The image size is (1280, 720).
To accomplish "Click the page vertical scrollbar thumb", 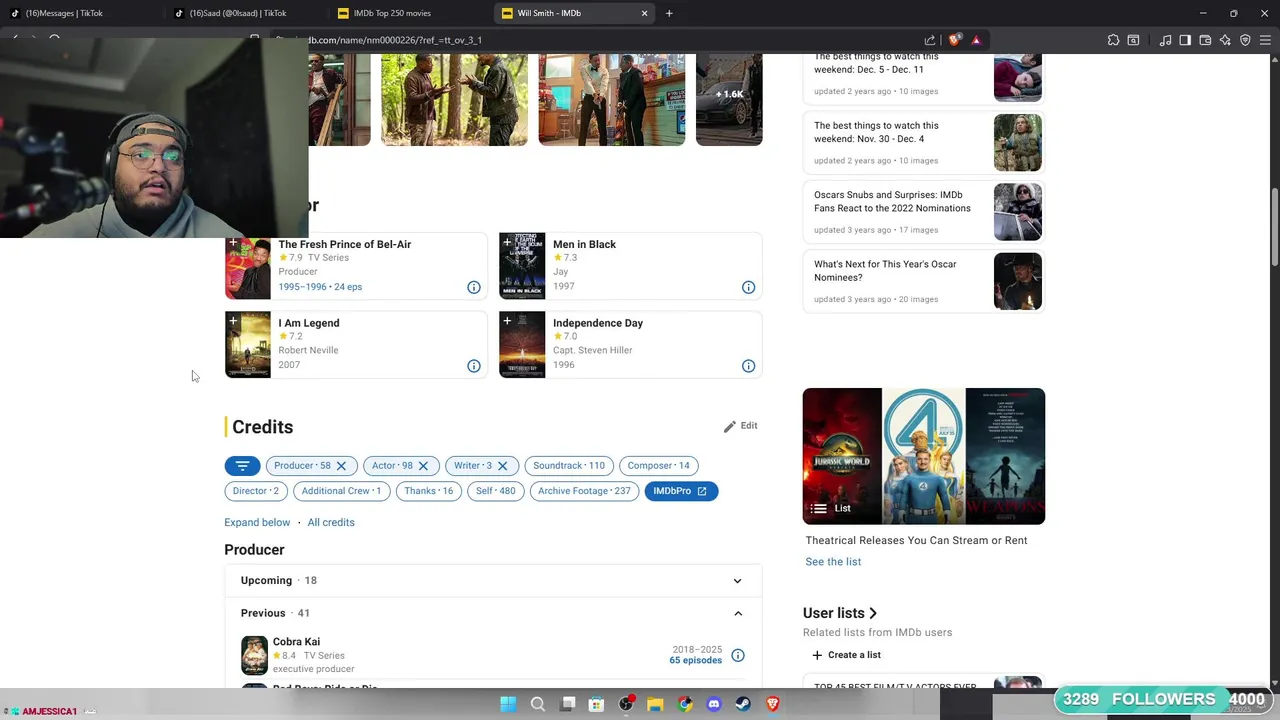I will 1274,227.
